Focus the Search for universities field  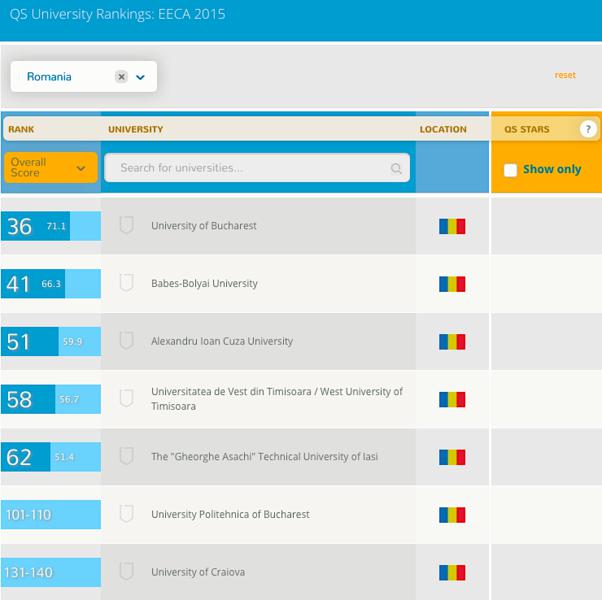click(x=257, y=168)
